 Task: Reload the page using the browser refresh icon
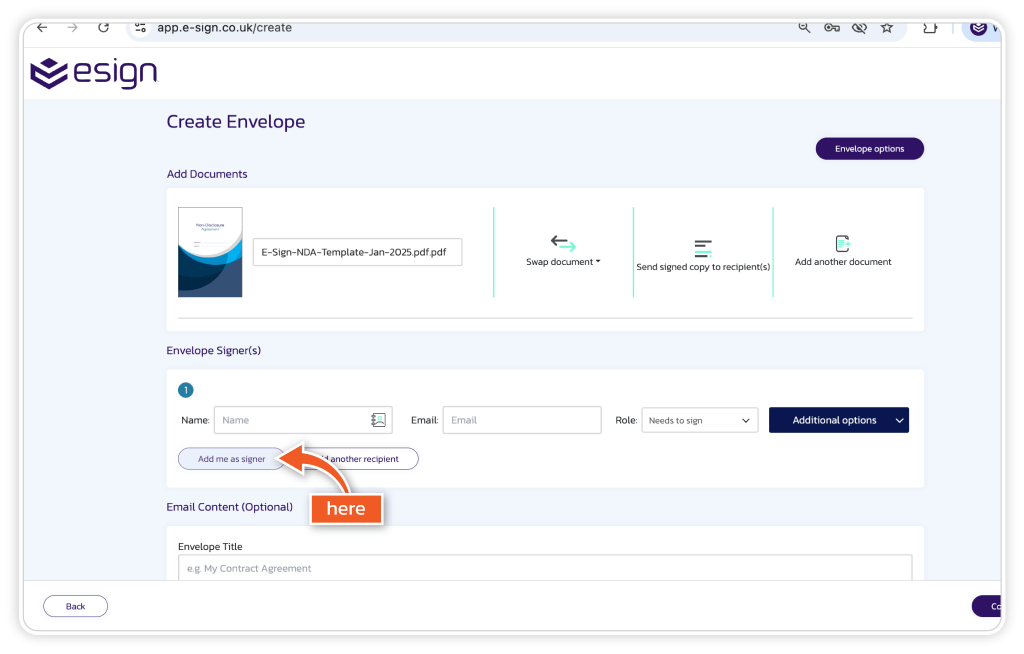click(x=103, y=28)
